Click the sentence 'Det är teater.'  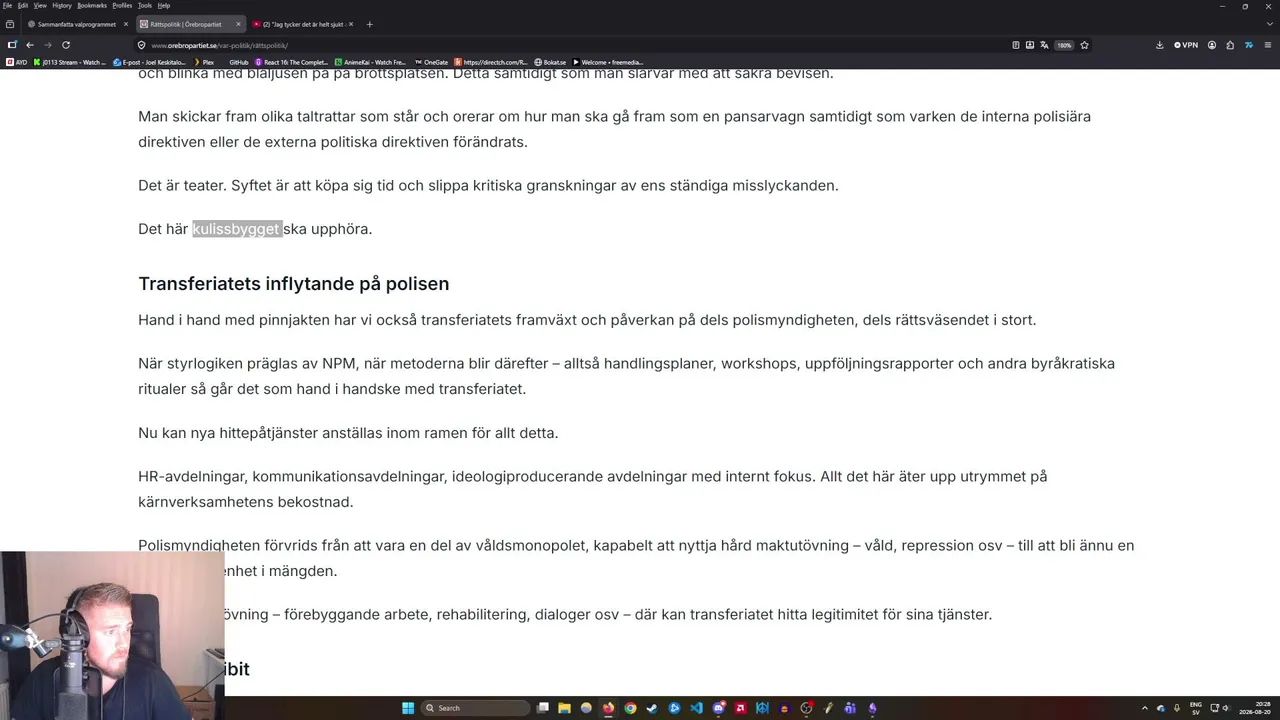click(182, 185)
